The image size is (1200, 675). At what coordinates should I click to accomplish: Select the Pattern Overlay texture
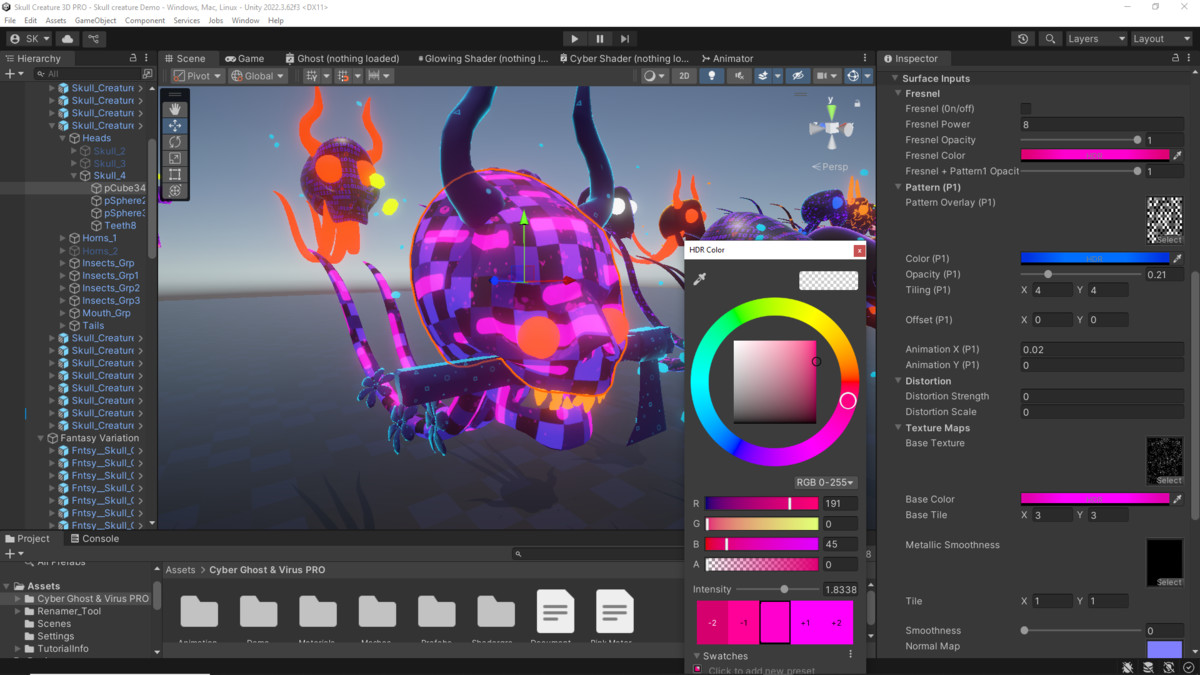[1164, 220]
